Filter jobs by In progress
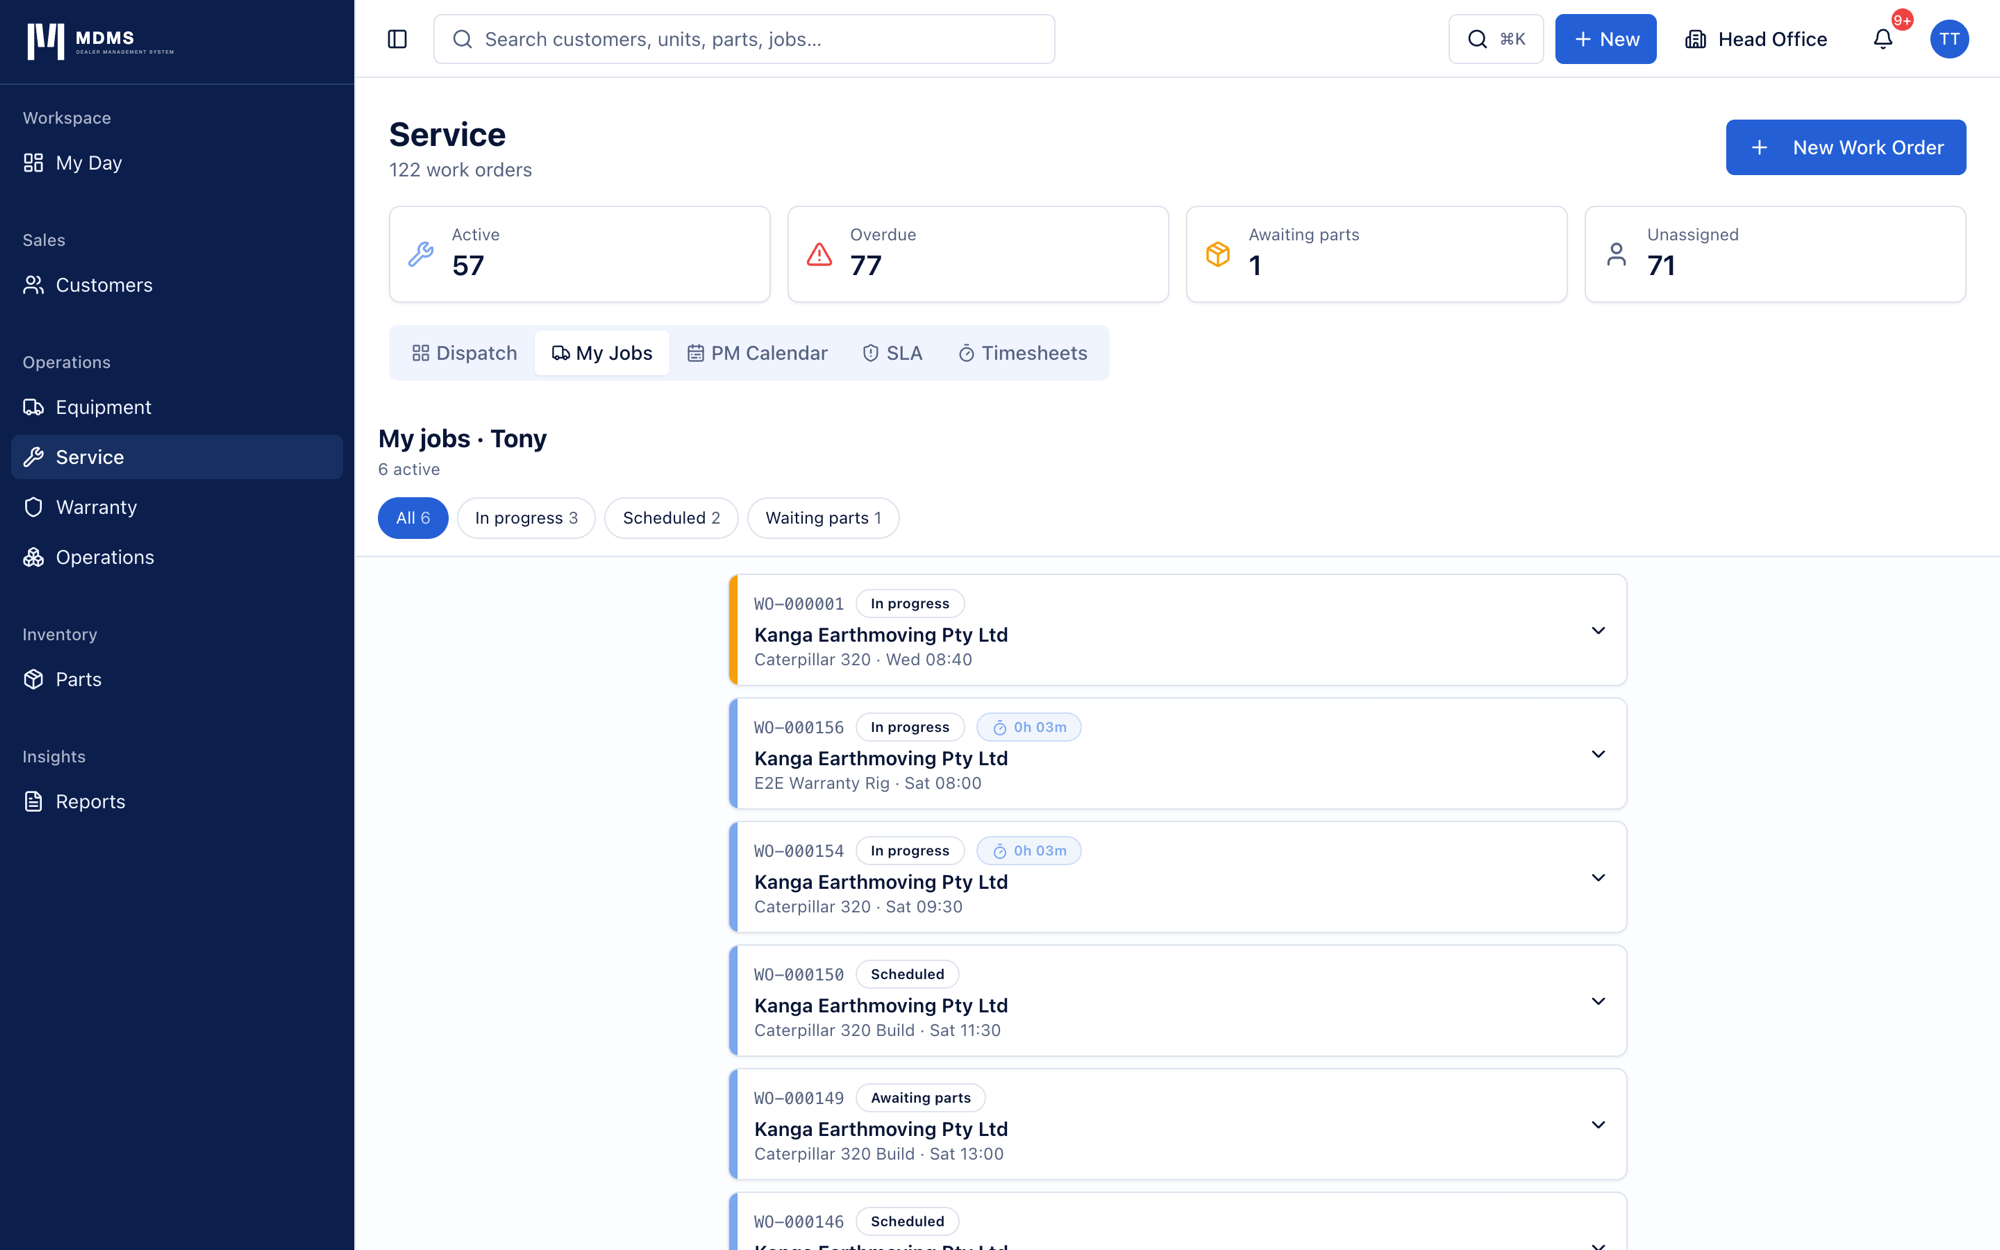 pos(526,518)
